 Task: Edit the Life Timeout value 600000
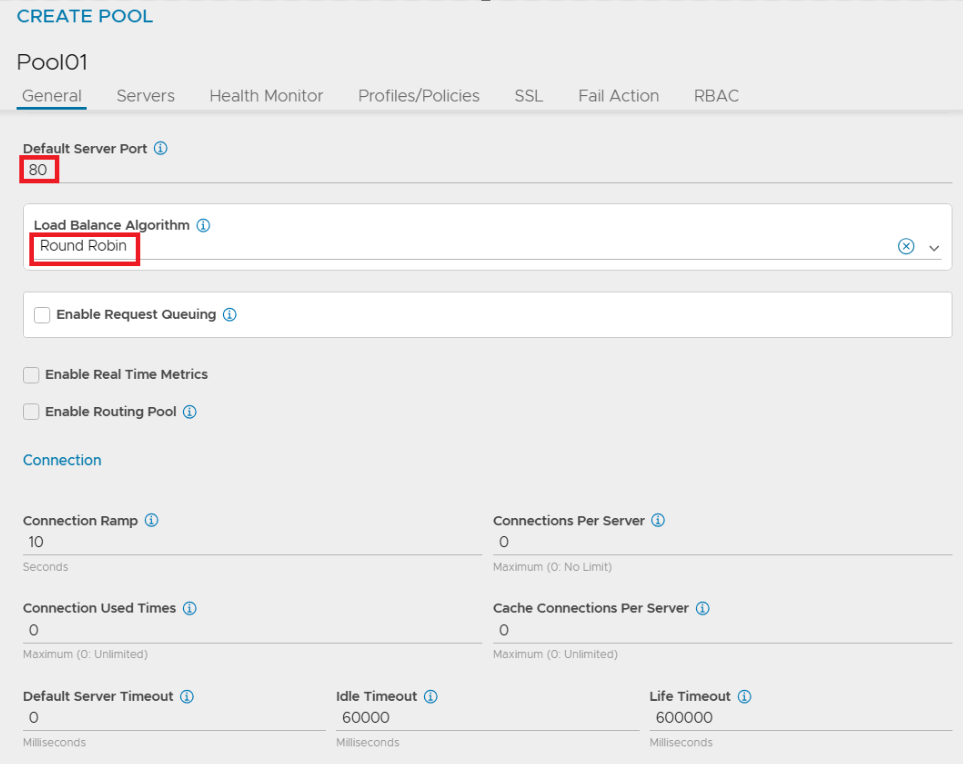801,718
